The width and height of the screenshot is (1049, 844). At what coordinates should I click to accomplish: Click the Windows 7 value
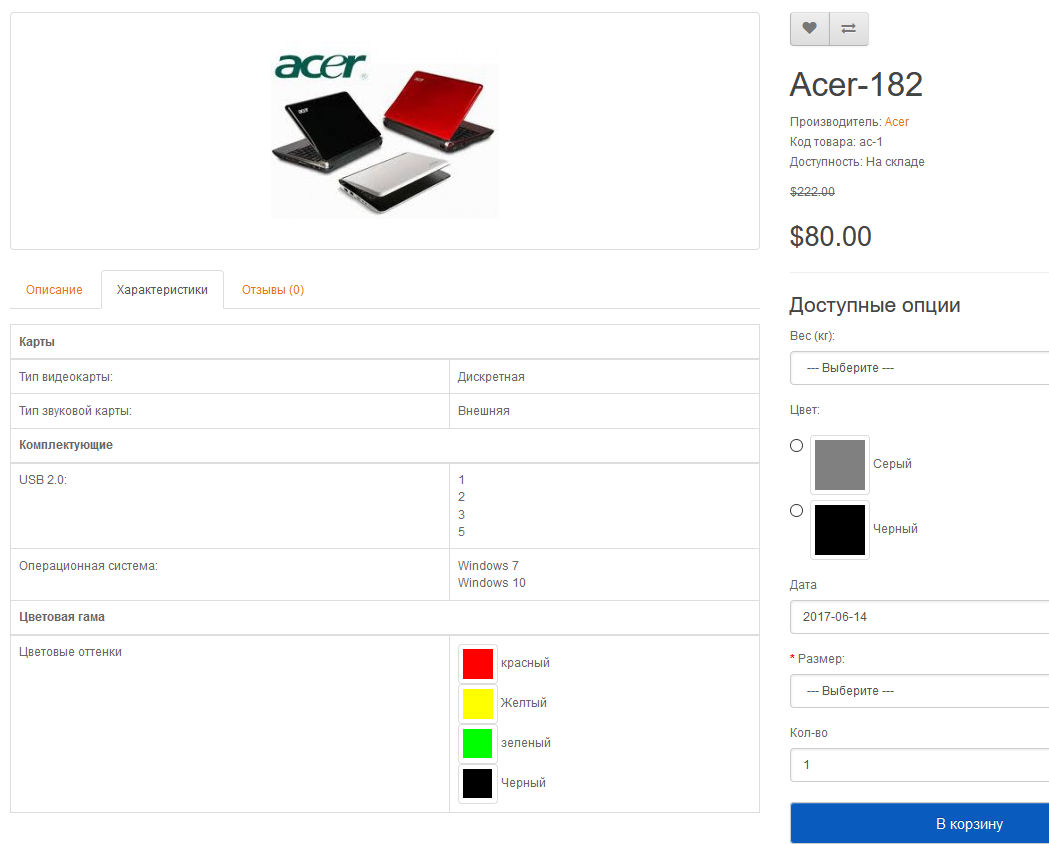488,566
